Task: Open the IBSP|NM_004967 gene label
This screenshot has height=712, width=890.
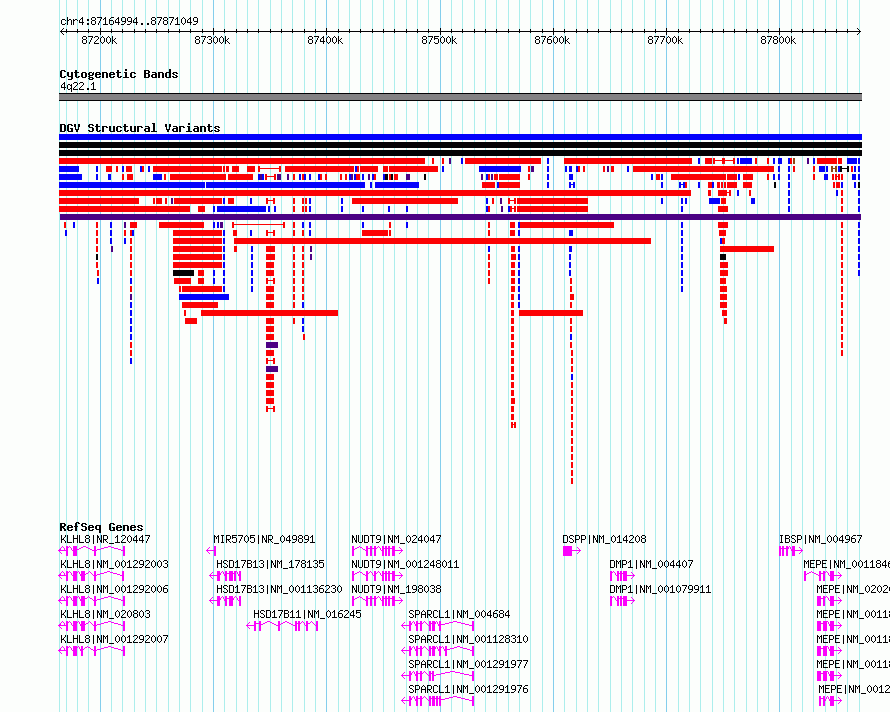Action: pos(821,539)
